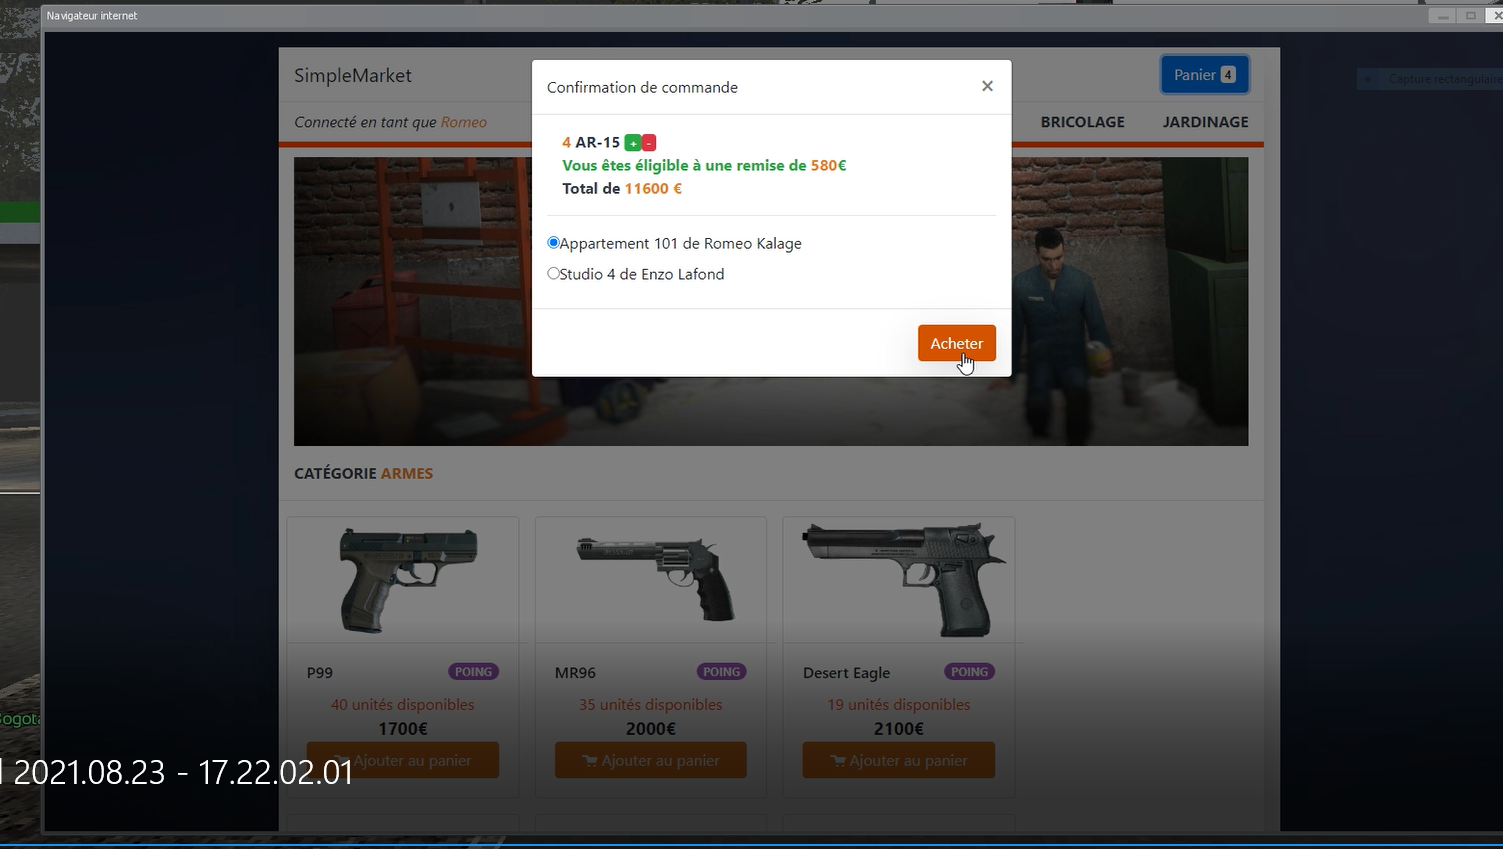This screenshot has width=1503, height=849.
Task: Click the Acheter button
Action: 957,343
